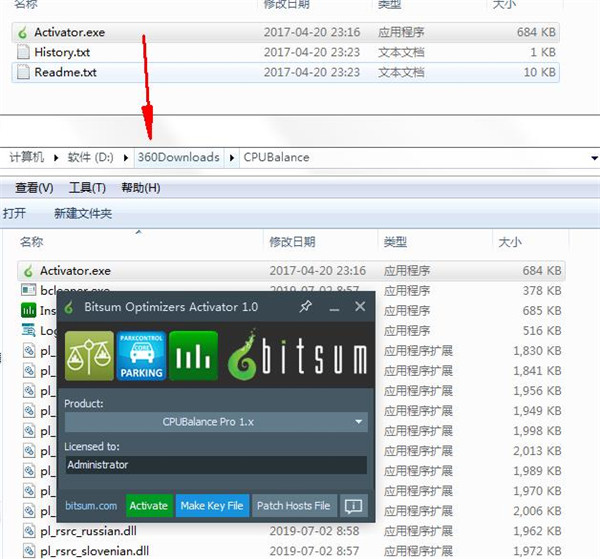Go to 软件 (D:) in the breadcrumb
The width and height of the screenshot is (600, 559).
[90, 157]
